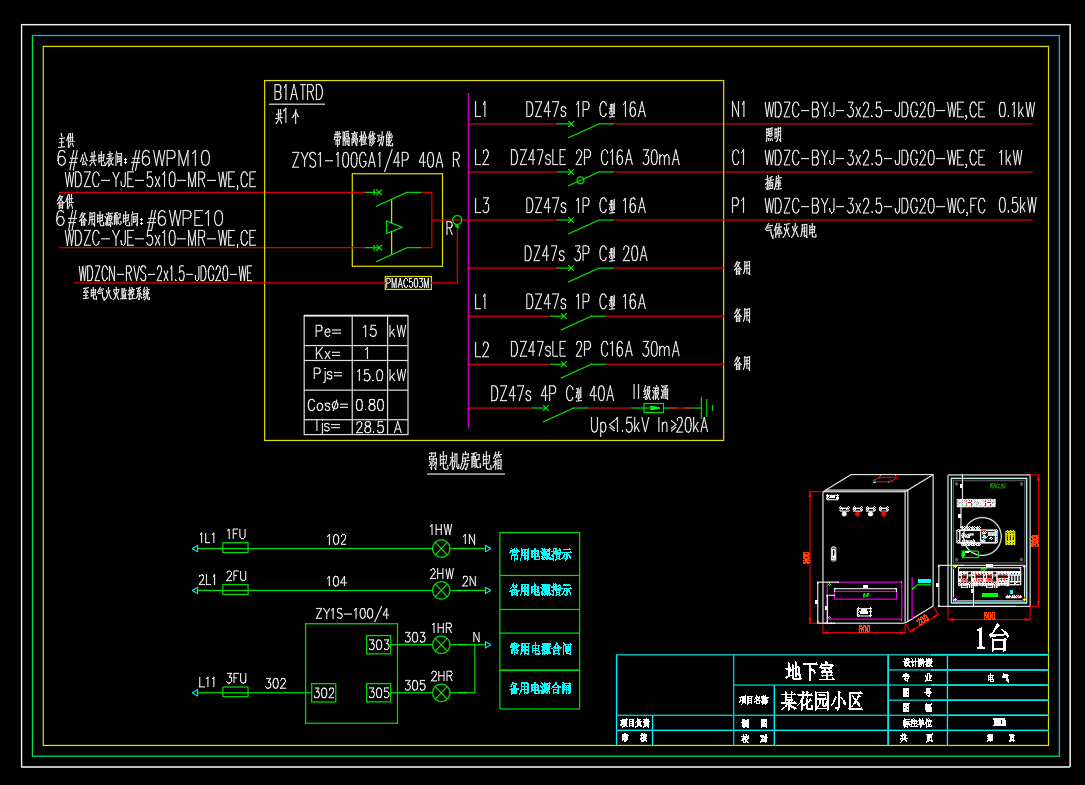Screen dimensions: 1085x785
Task: Click the Pjs= 15.0 table row
Action: 356,375
